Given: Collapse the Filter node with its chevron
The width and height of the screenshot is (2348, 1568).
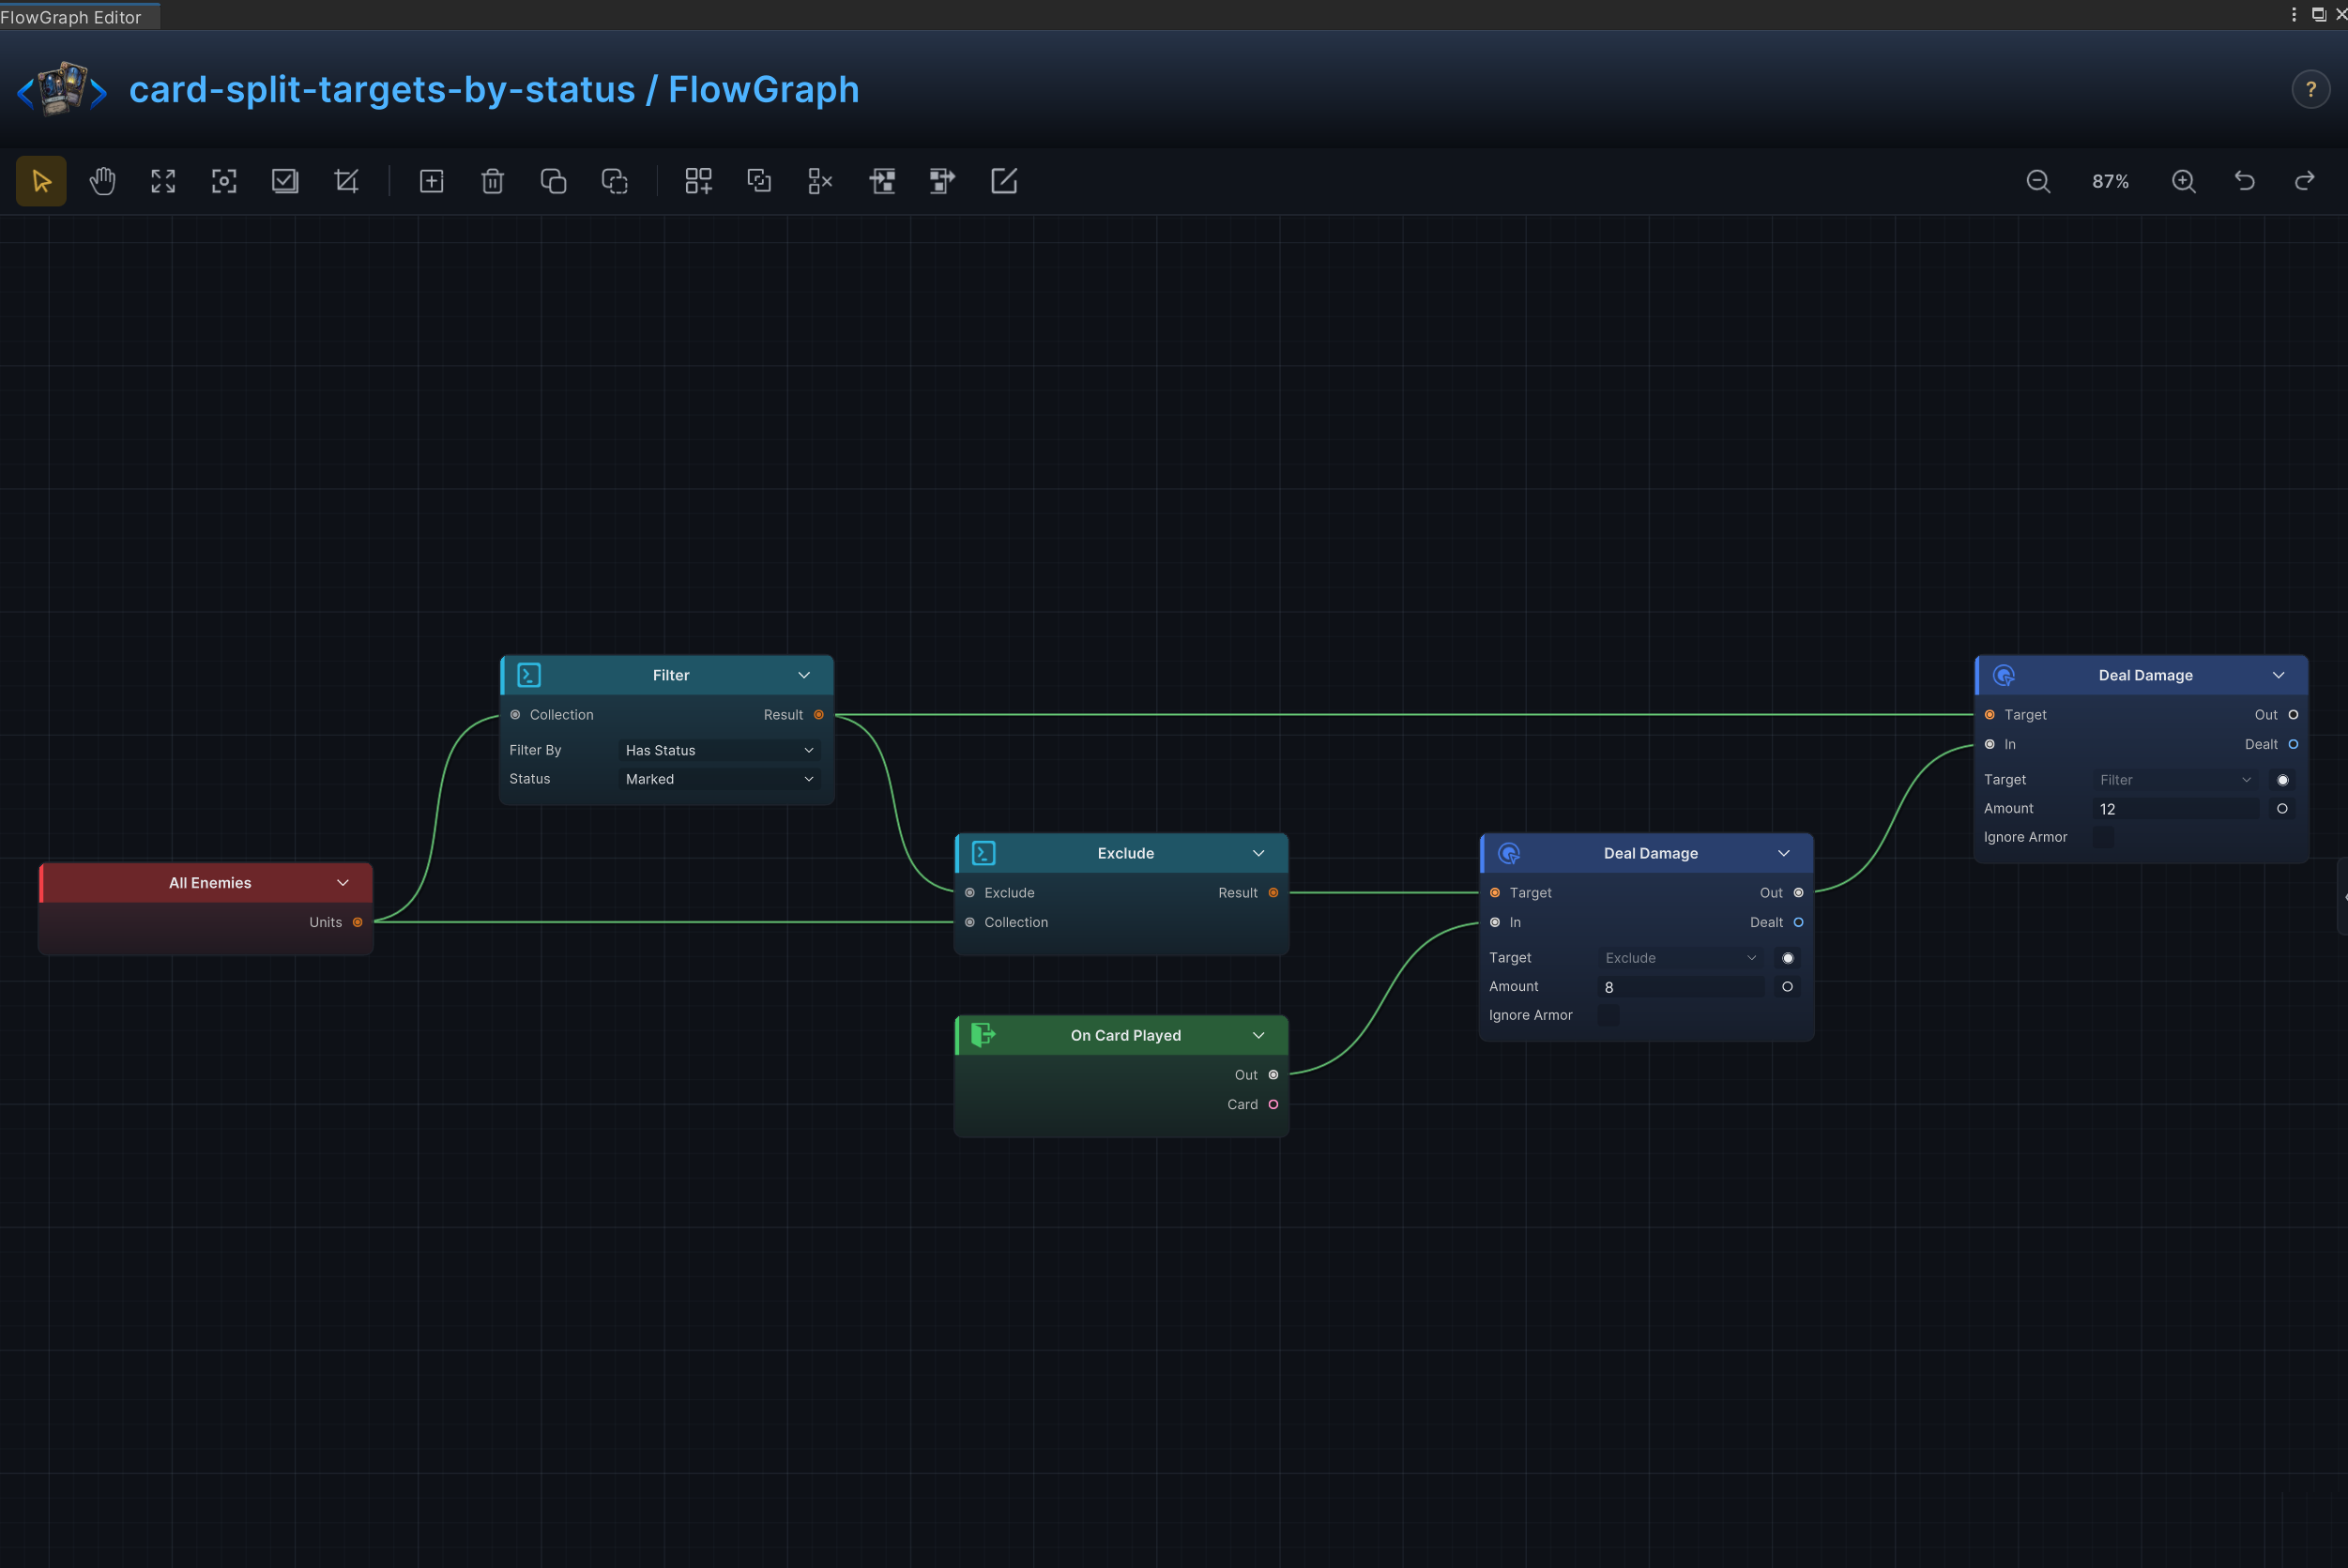Looking at the screenshot, I should (x=804, y=675).
